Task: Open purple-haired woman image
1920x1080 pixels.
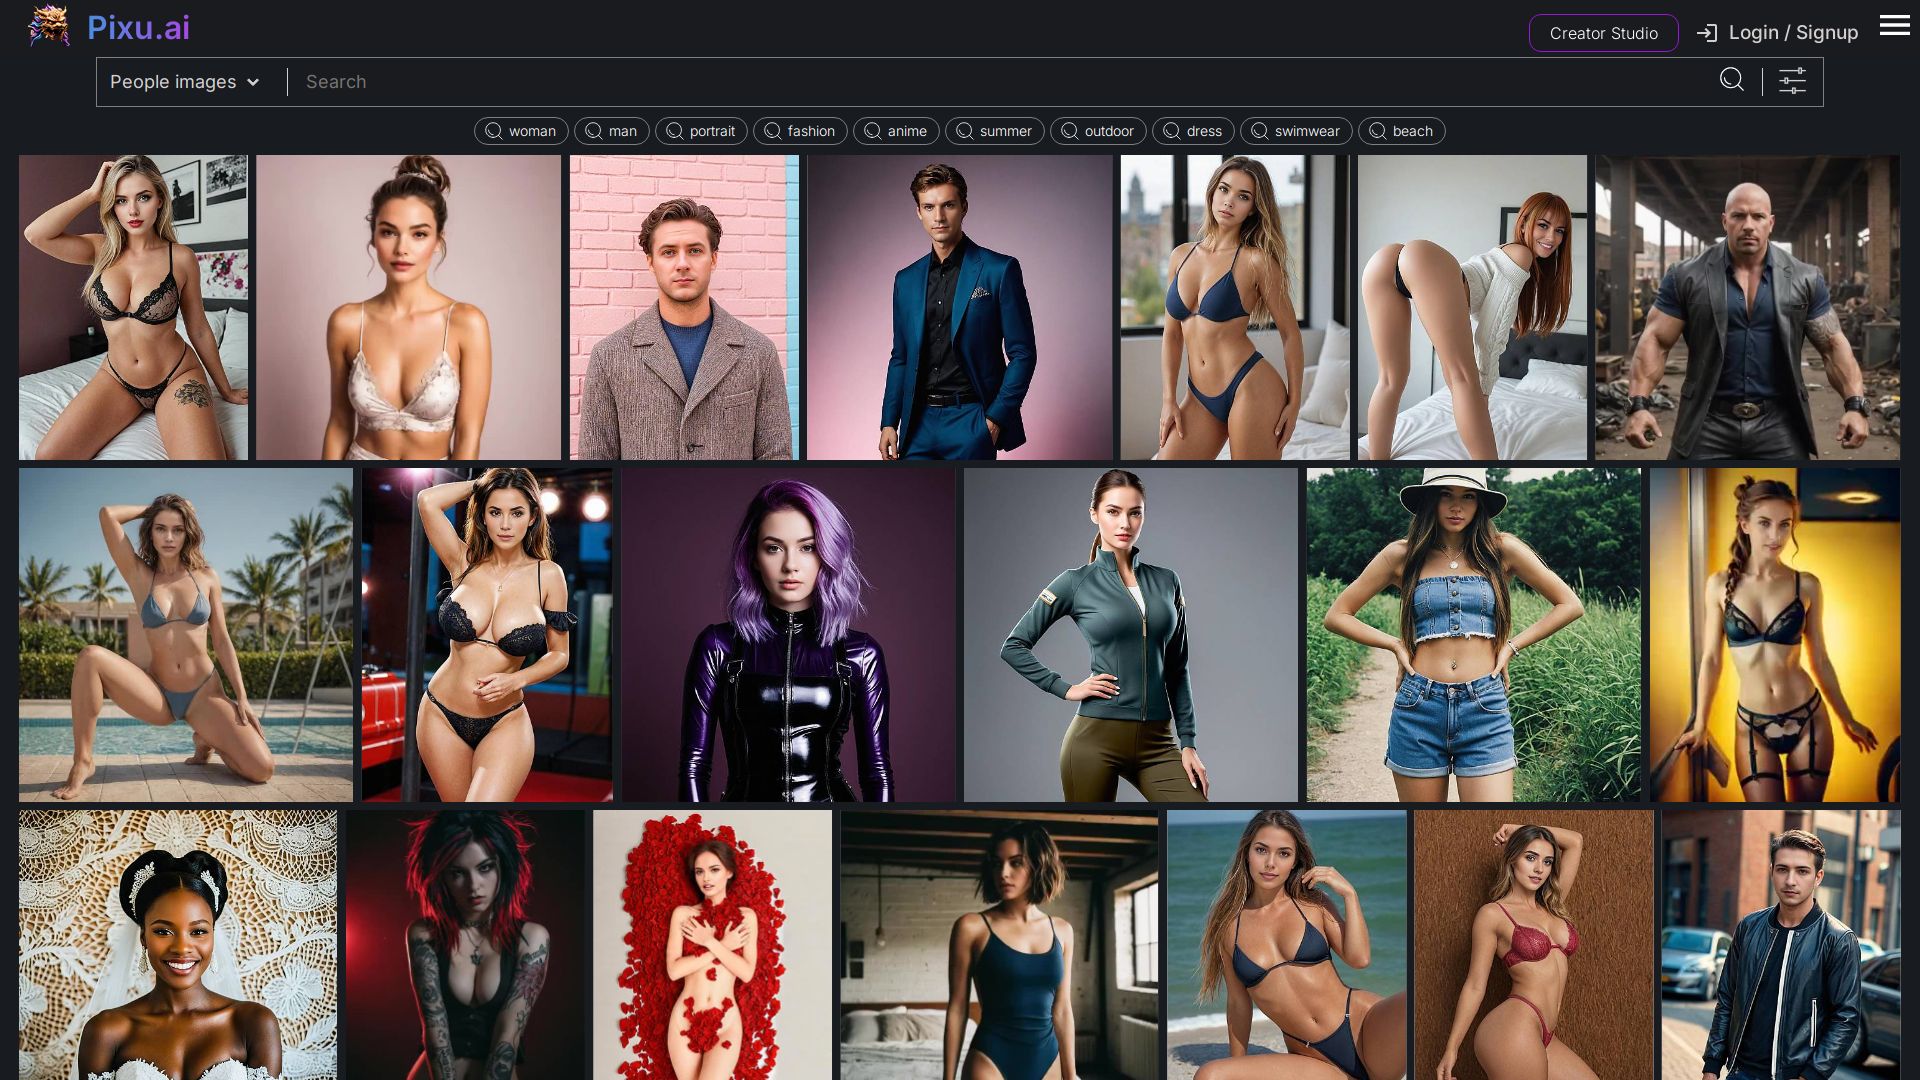Action: point(788,634)
